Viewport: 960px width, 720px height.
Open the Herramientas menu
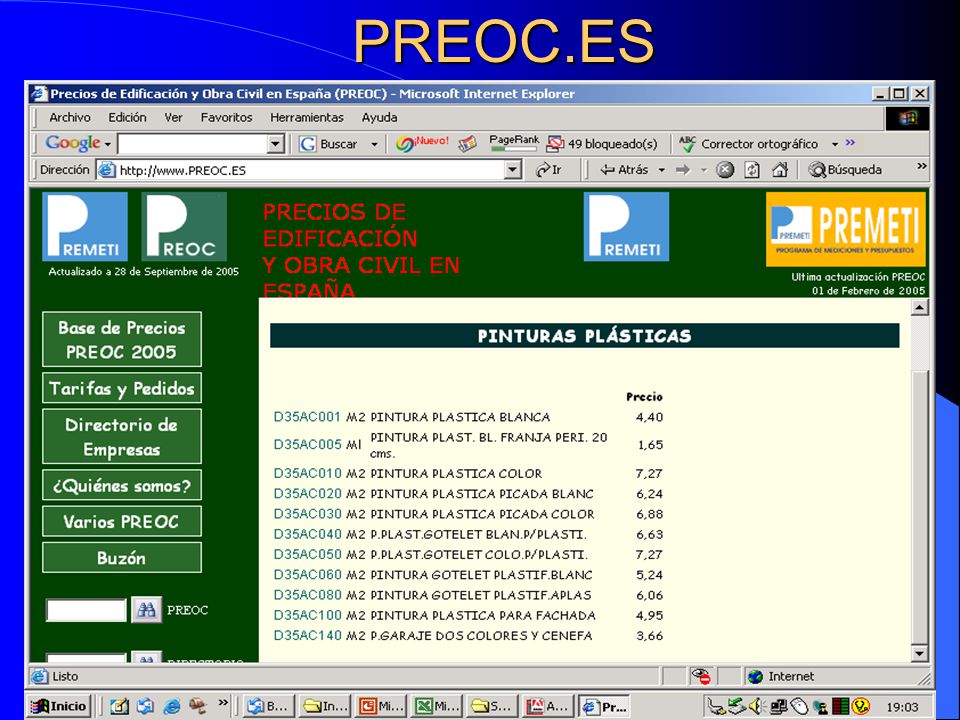click(x=307, y=117)
